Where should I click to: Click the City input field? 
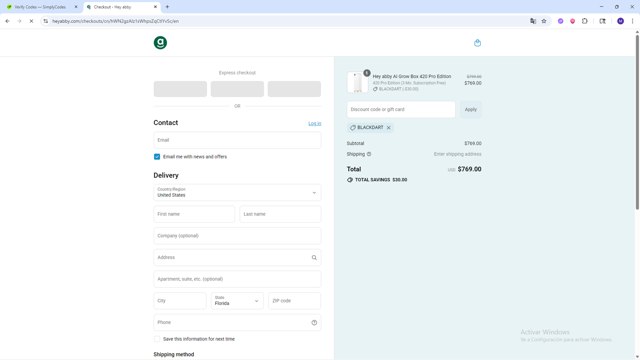click(x=180, y=301)
